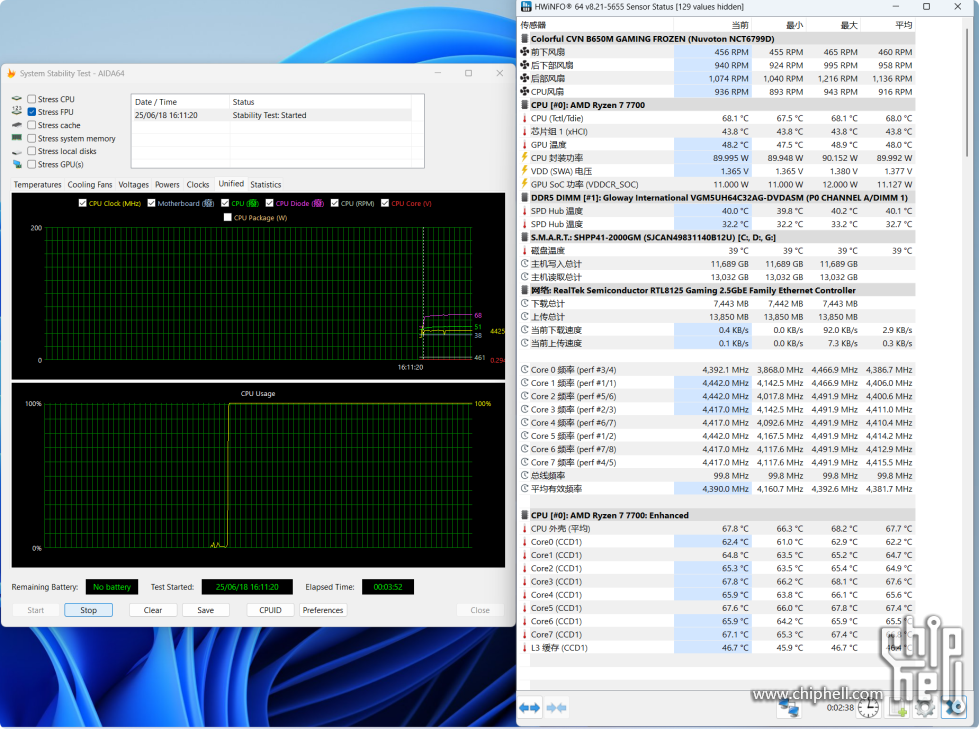Toggle the Motherboard graph checkbox
Image resolution: width=979 pixels, height=729 pixels.
pyautogui.click(x=151, y=203)
